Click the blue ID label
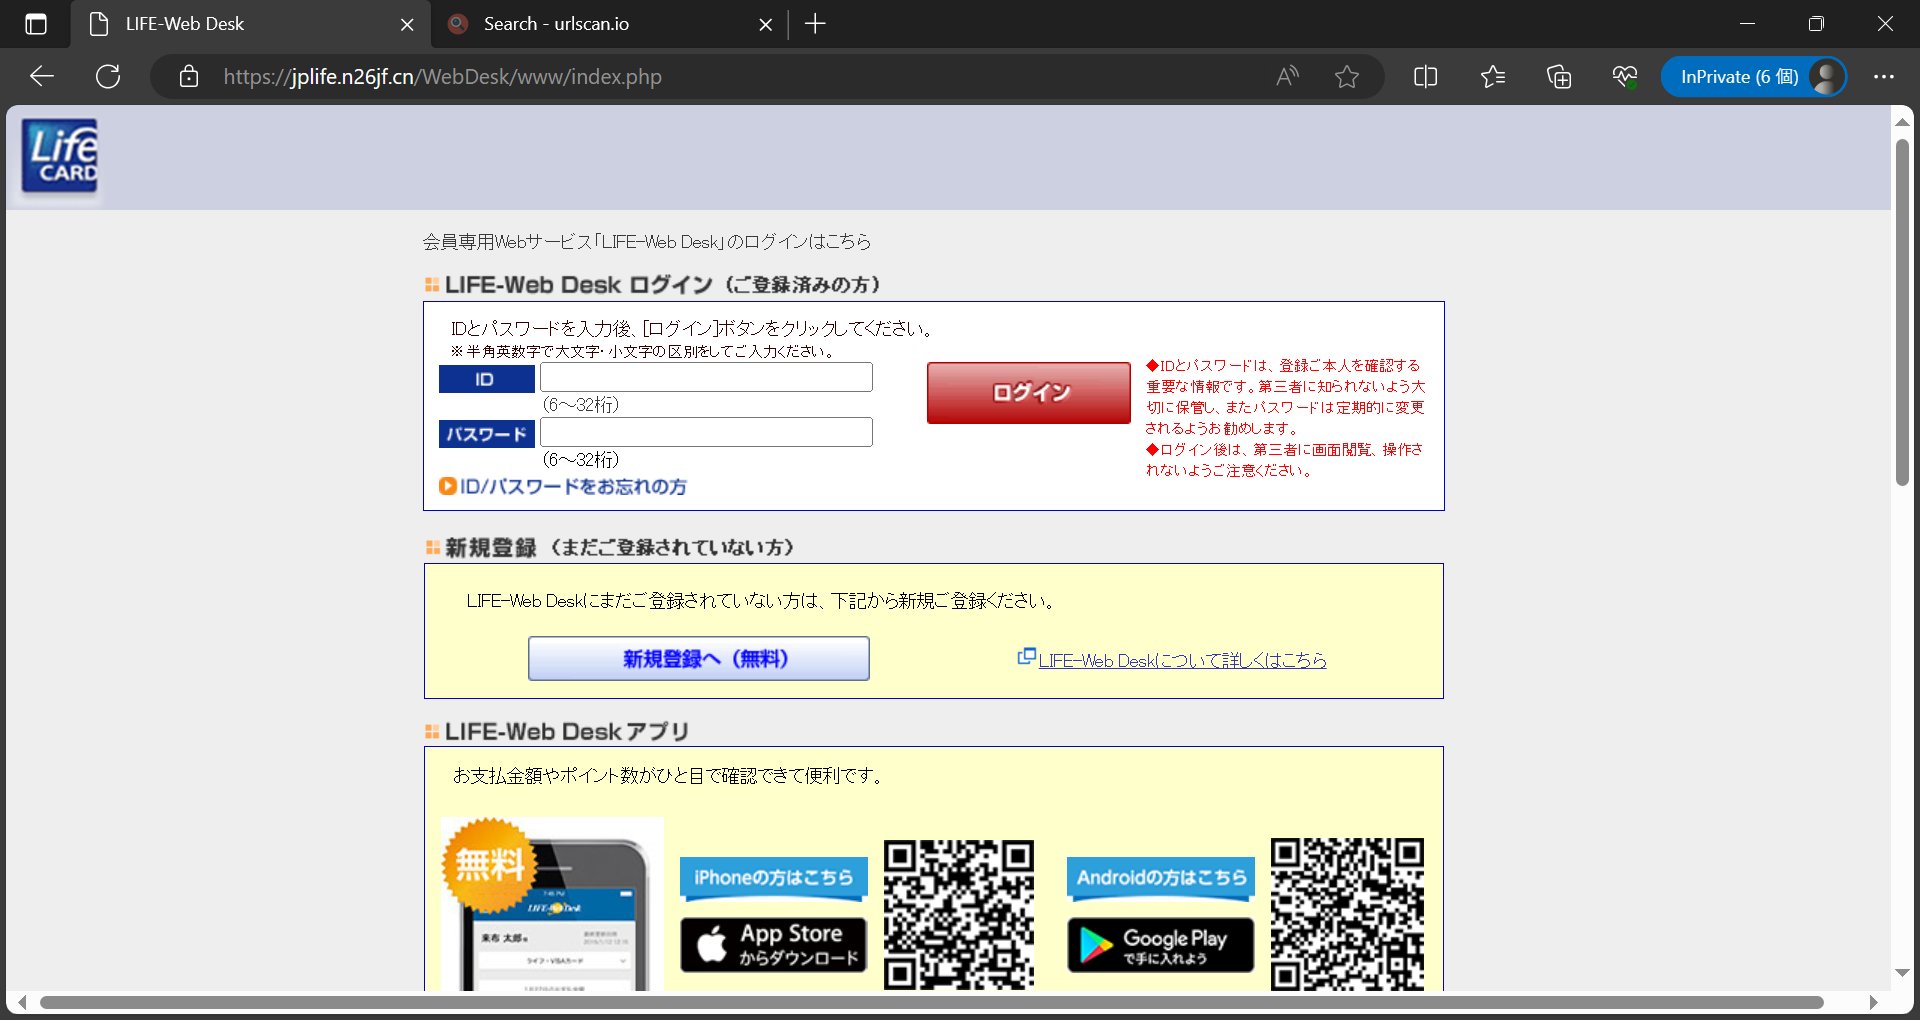This screenshot has width=1920, height=1020. pos(486,379)
